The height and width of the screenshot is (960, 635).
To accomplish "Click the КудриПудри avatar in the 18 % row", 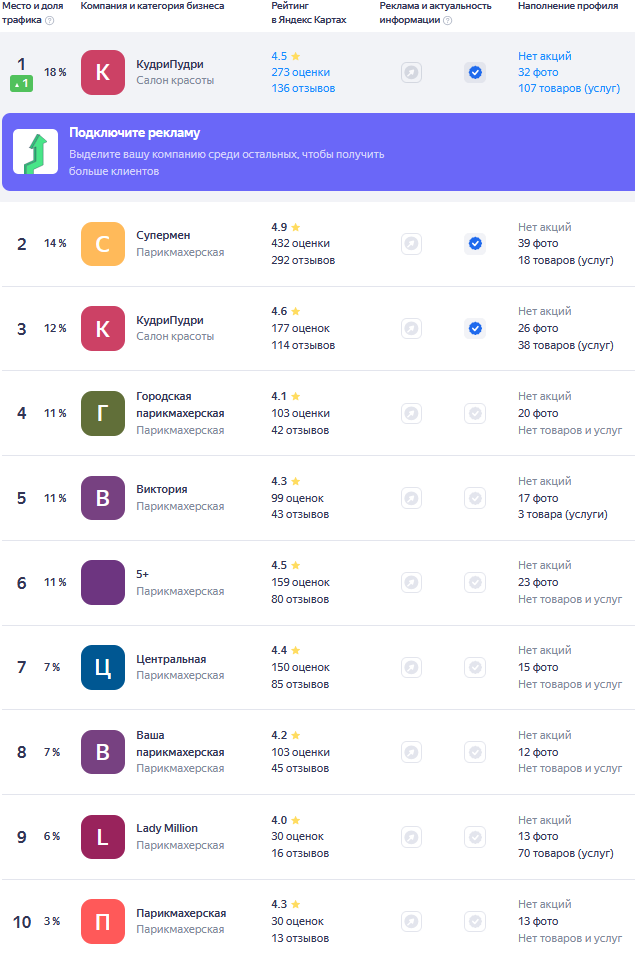I will click(x=103, y=72).
